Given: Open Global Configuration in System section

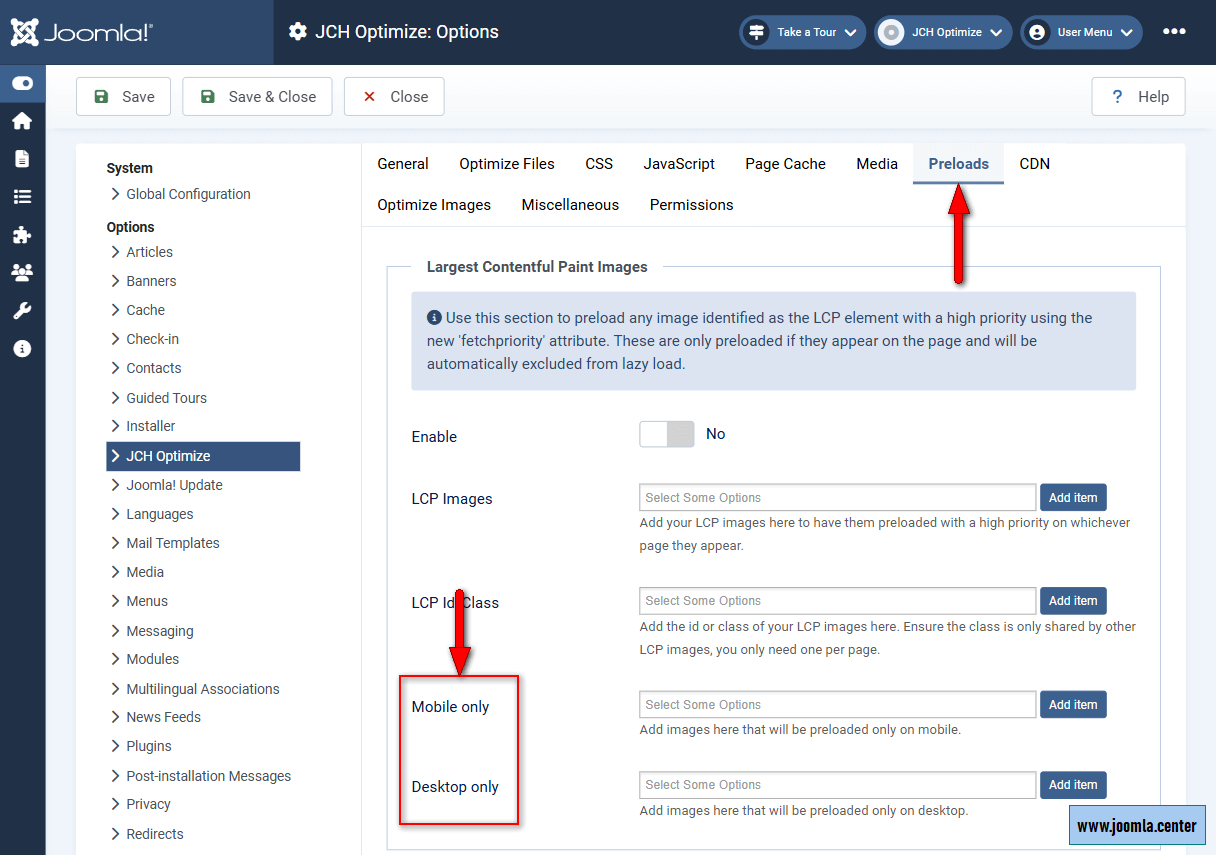Looking at the screenshot, I should tap(188, 194).
